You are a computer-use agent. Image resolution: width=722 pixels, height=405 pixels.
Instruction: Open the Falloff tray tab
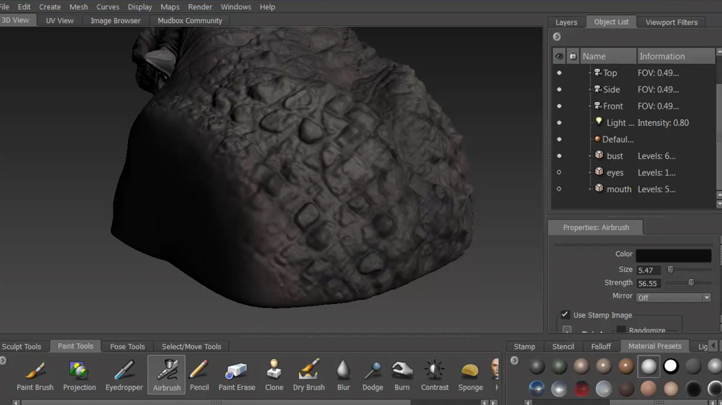click(x=601, y=347)
